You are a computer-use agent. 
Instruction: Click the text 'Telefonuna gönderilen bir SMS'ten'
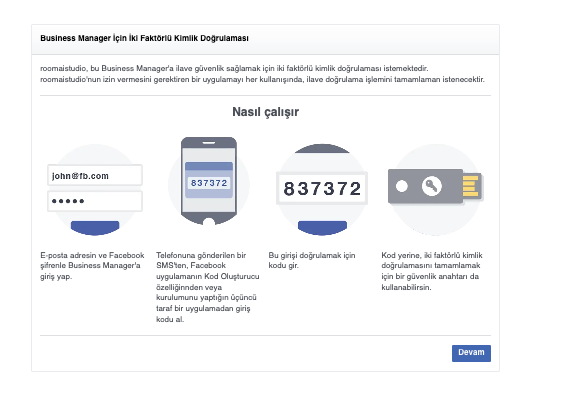pyautogui.click(x=201, y=260)
